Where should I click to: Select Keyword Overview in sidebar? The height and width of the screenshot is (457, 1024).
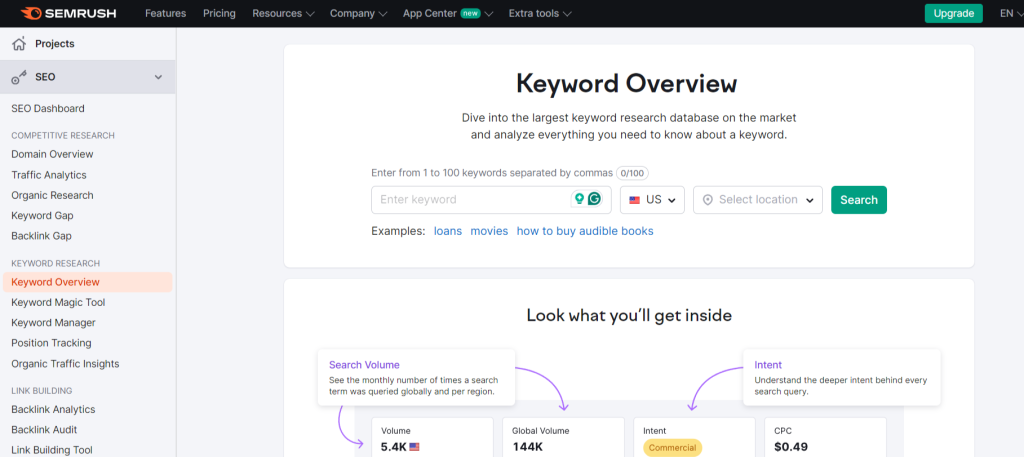coord(88,282)
